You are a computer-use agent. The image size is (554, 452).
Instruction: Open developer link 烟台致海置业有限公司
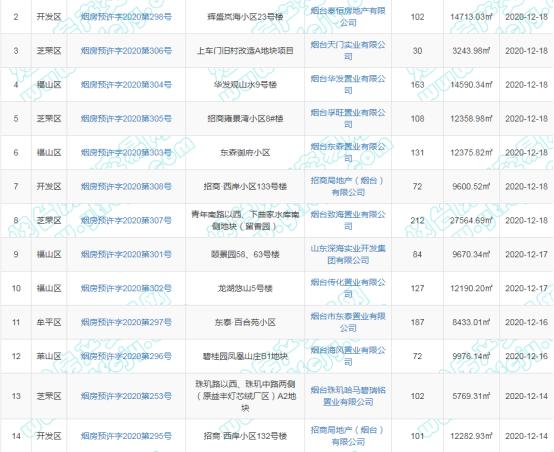coord(348,221)
